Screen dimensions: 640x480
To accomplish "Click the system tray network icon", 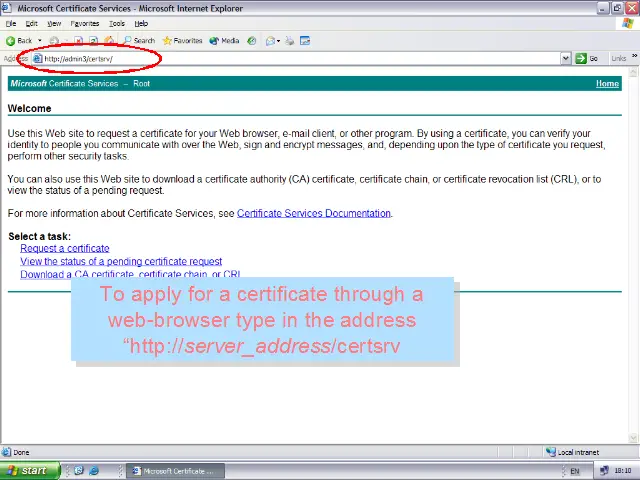I will pyautogui.click(x=604, y=471).
